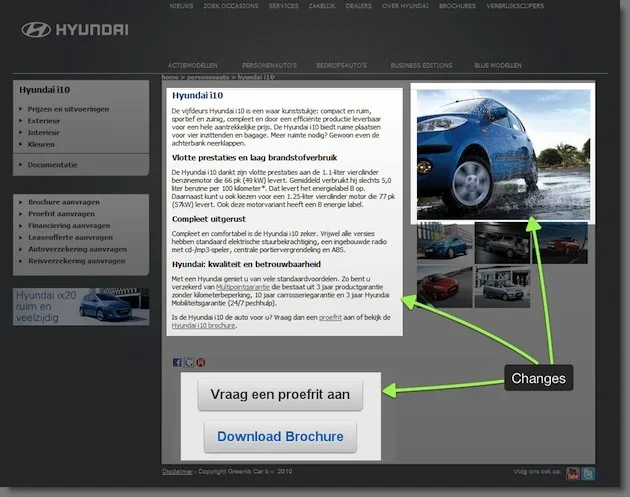Click 'home' in the breadcrumb trail
630x497 pixels.
tap(170, 77)
